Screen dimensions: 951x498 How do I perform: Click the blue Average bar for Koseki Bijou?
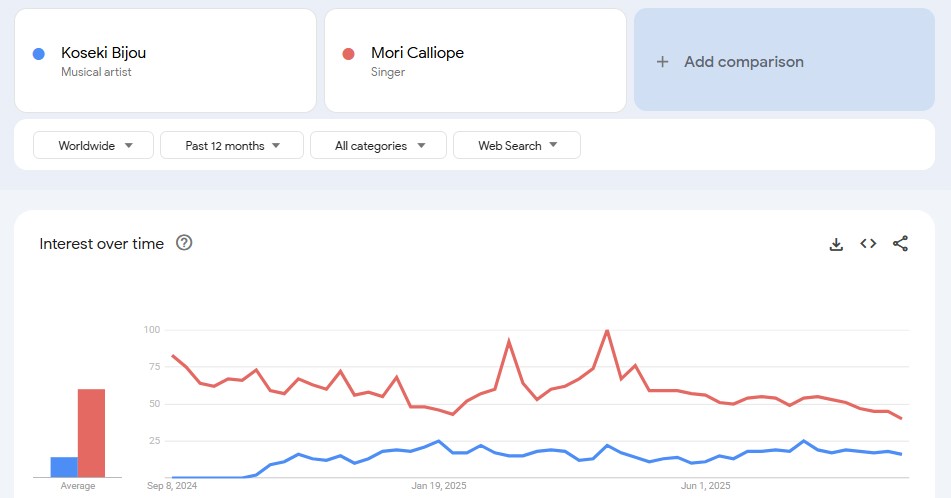pos(64,467)
